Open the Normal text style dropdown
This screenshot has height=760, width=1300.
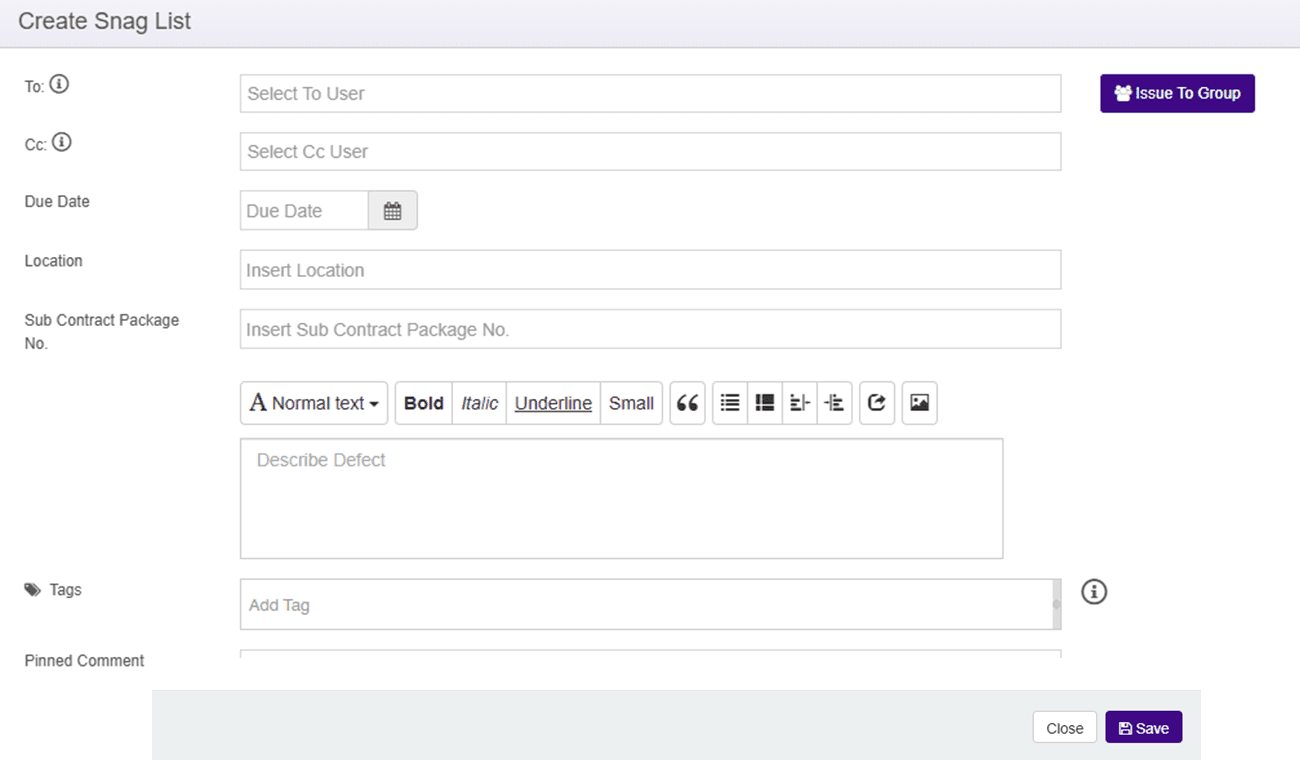point(313,402)
